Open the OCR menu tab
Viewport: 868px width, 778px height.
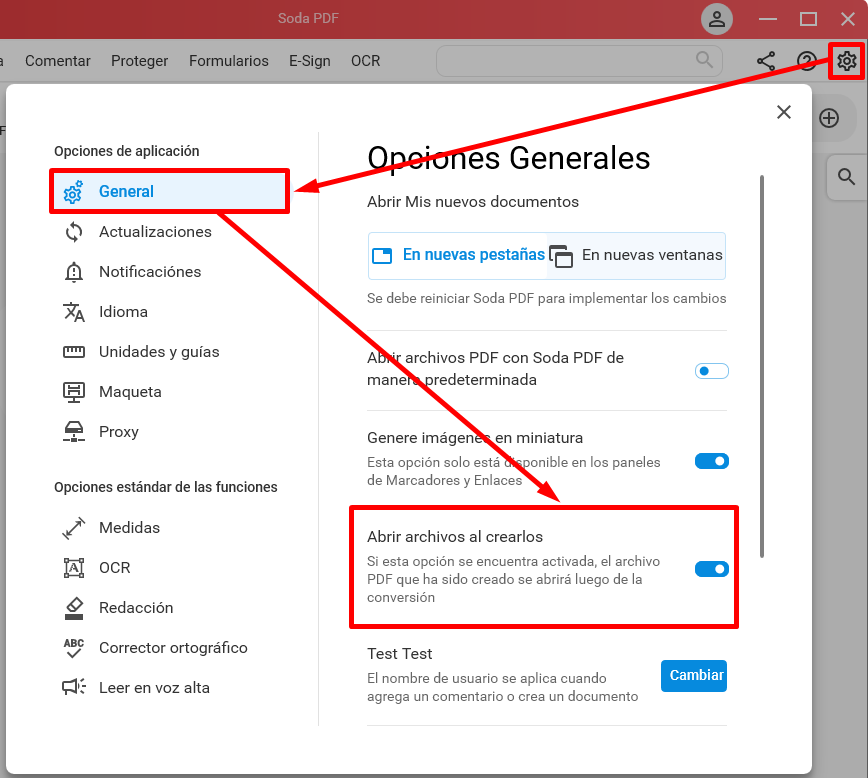tap(366, 61)
